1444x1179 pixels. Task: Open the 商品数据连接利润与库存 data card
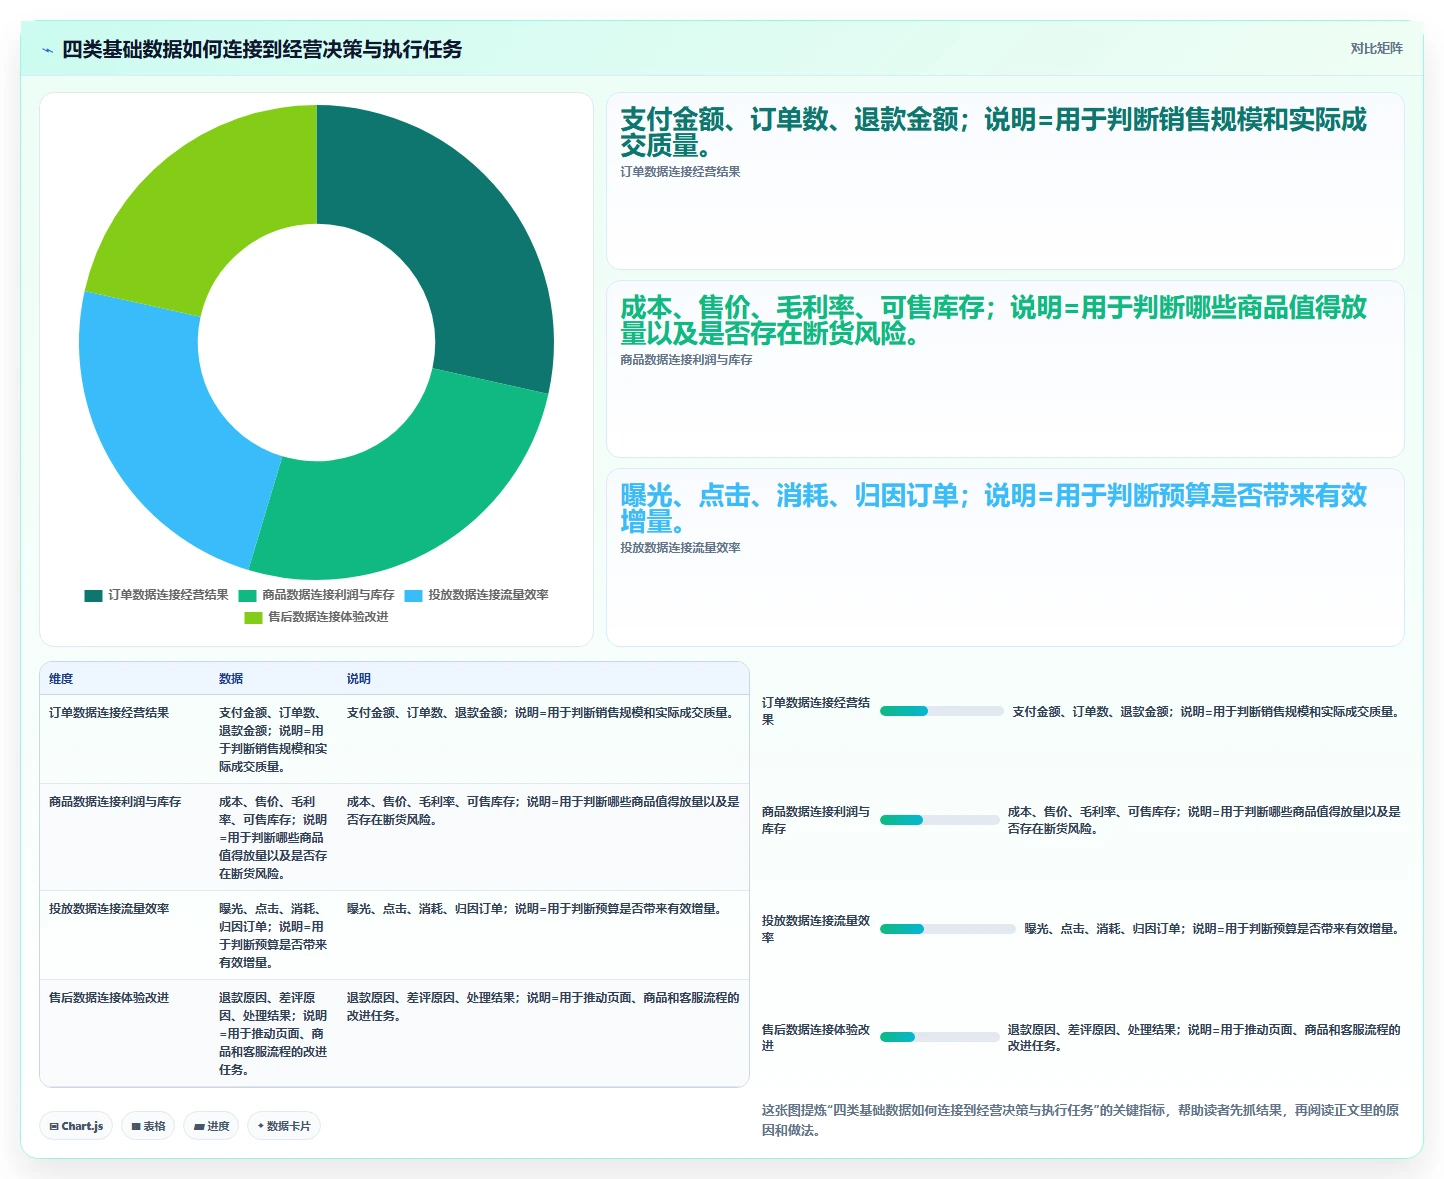(x=1005, y=369)
